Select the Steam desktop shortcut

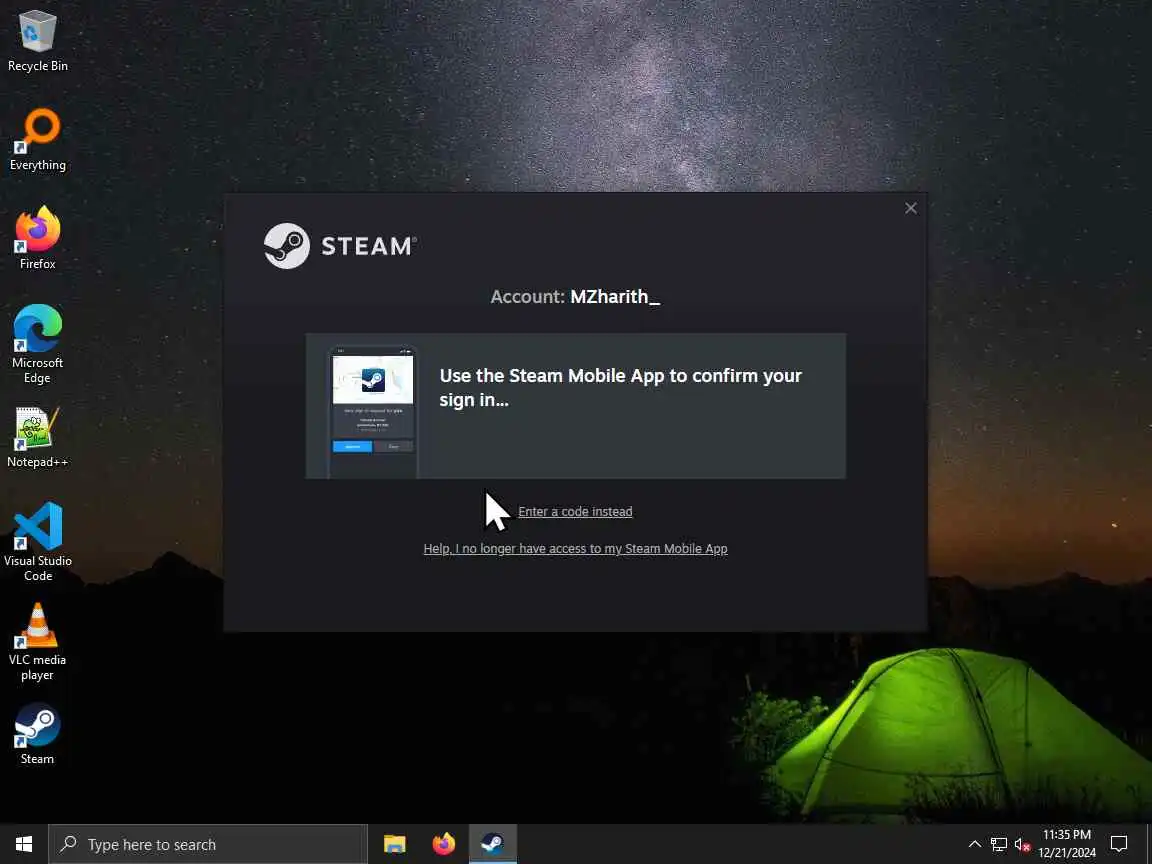tap(37, 734)
